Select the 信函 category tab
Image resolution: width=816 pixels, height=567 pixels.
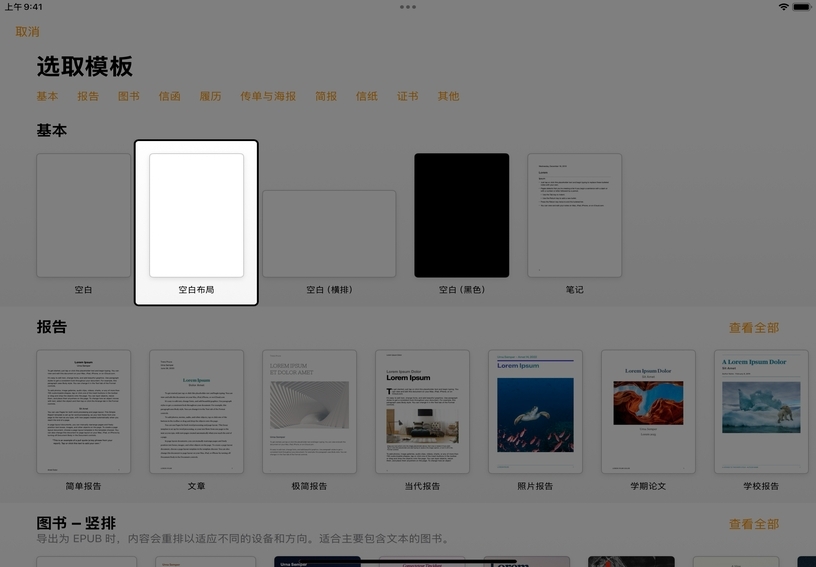[169, 97]
